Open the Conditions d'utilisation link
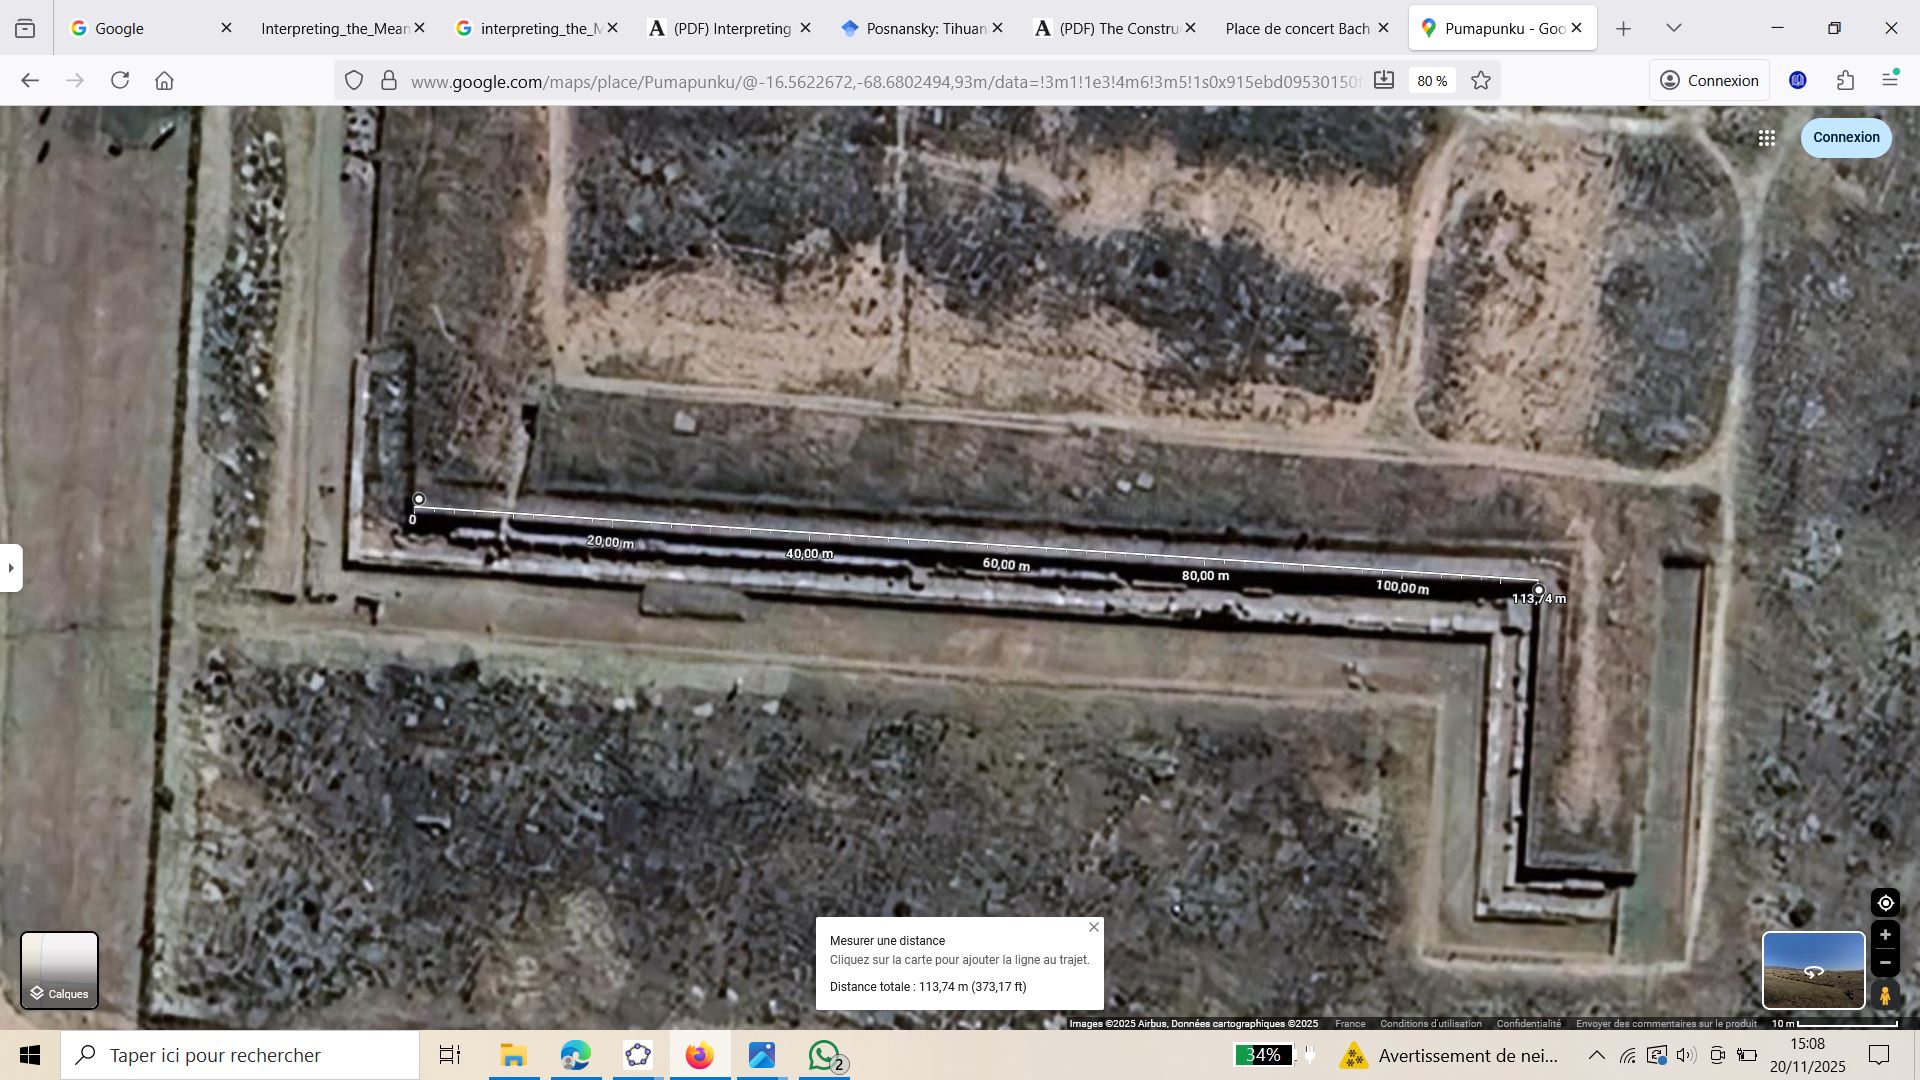This screenshot has width=1920, height=1080. click(1430, 1024)
